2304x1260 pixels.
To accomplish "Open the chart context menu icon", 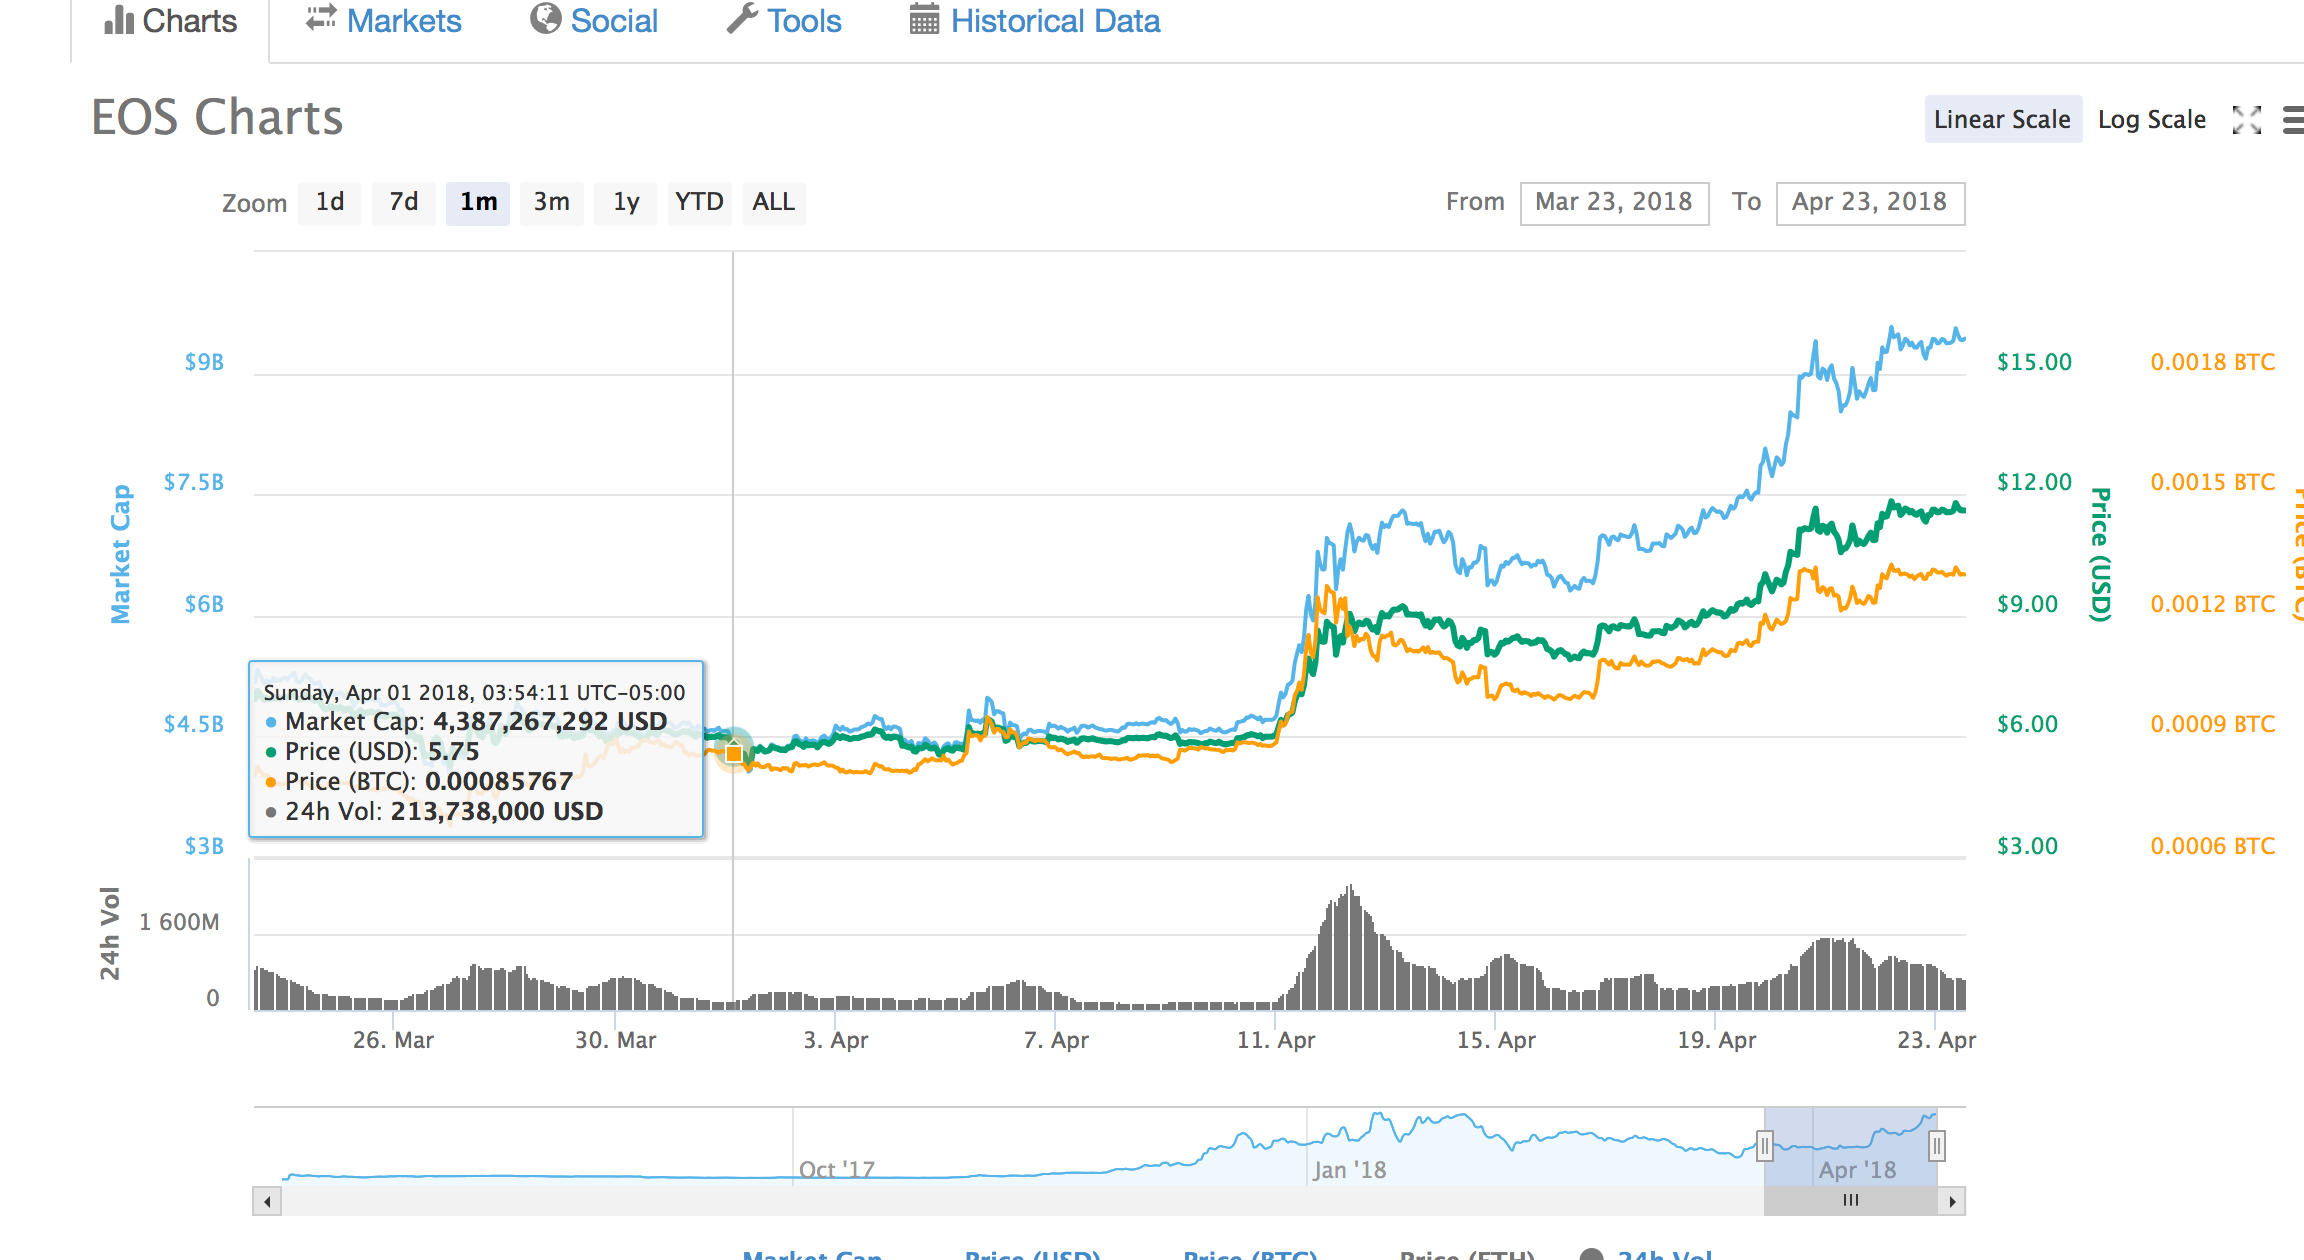I will pyautogui.click(x=2294, y=120).
